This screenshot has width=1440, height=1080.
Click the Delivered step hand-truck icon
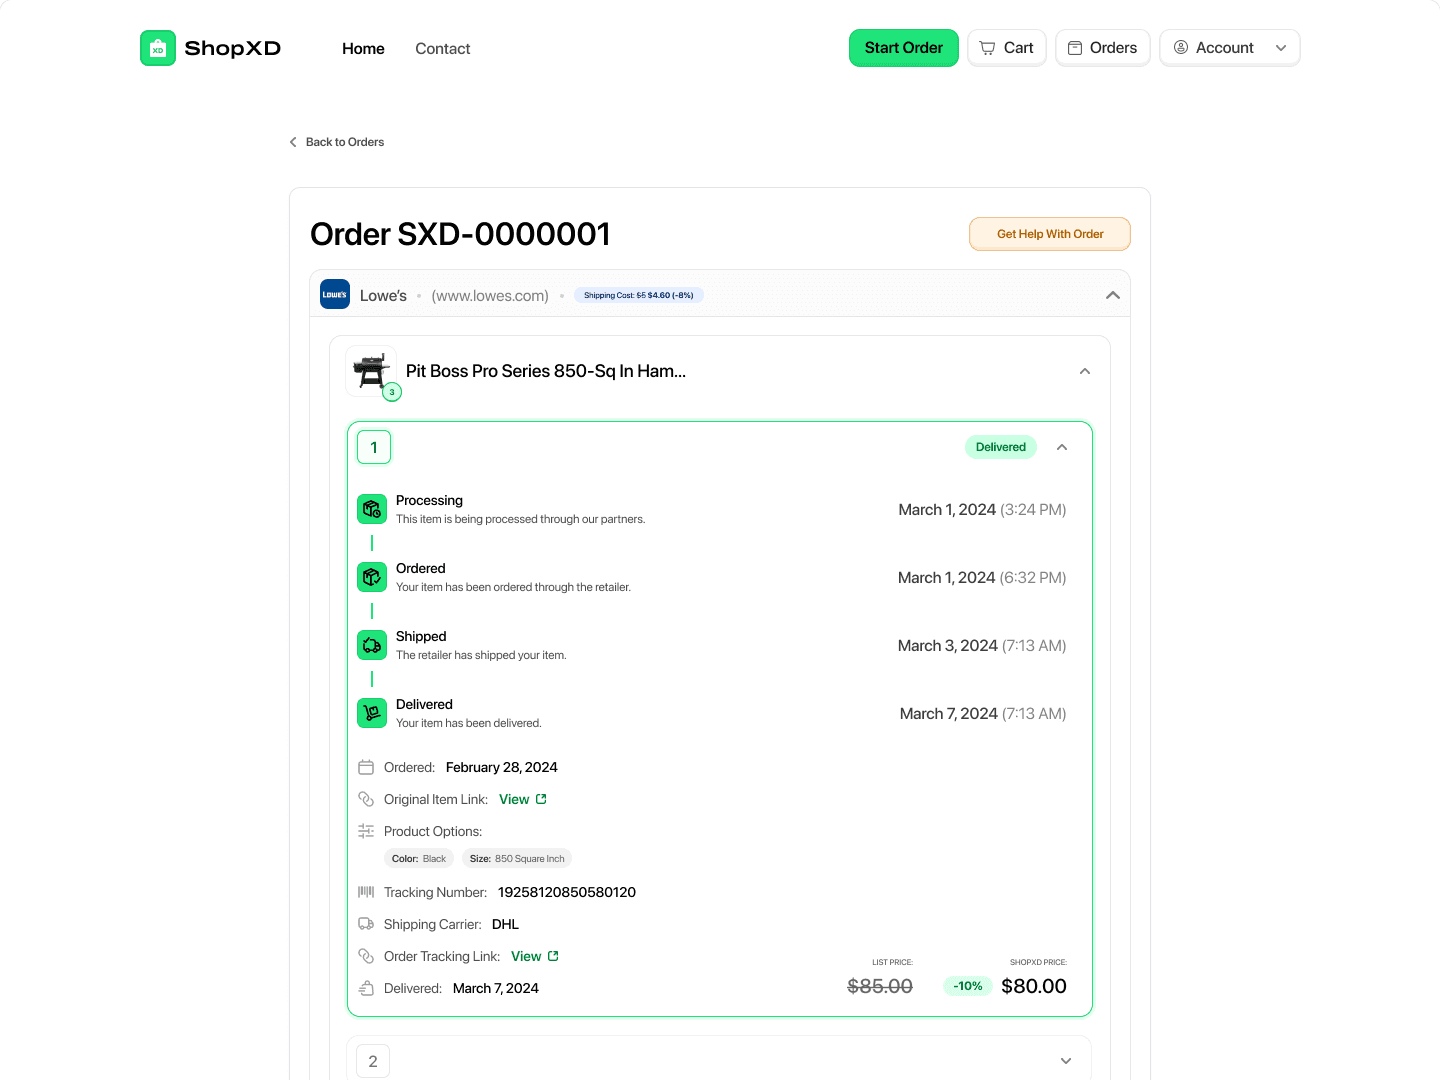[372, 713]
